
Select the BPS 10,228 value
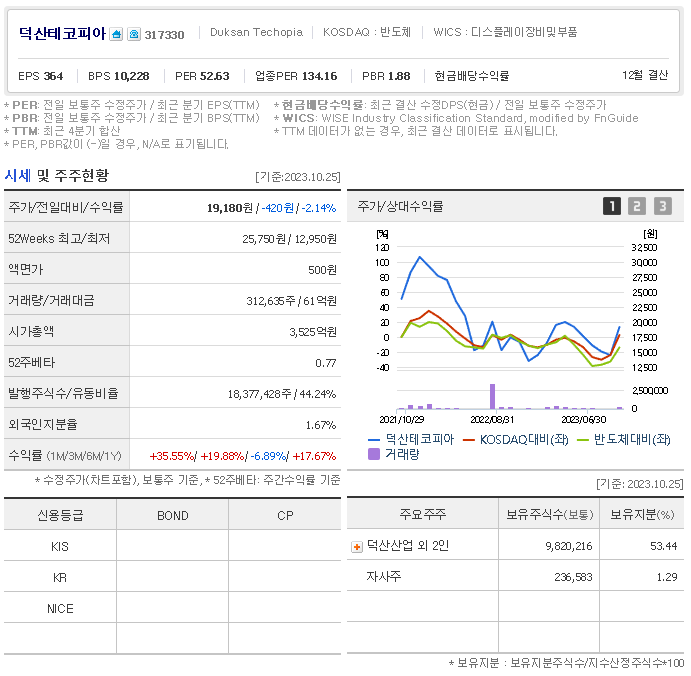point(119,76)
